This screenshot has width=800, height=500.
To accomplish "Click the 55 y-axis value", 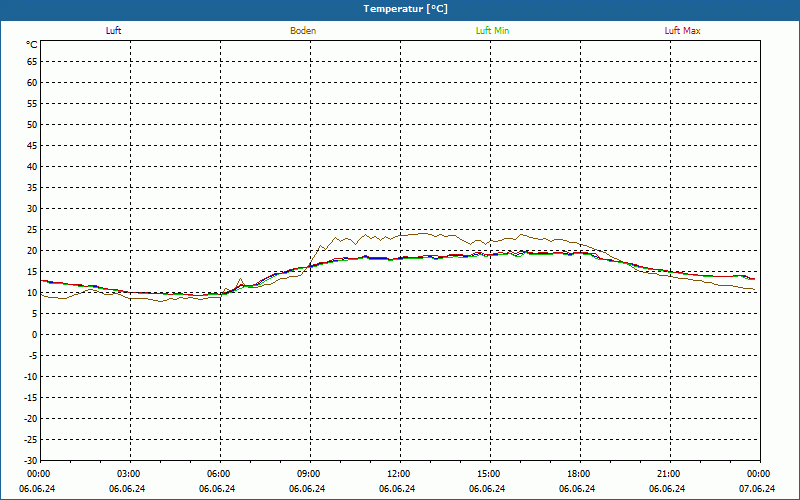I will 32,104.
